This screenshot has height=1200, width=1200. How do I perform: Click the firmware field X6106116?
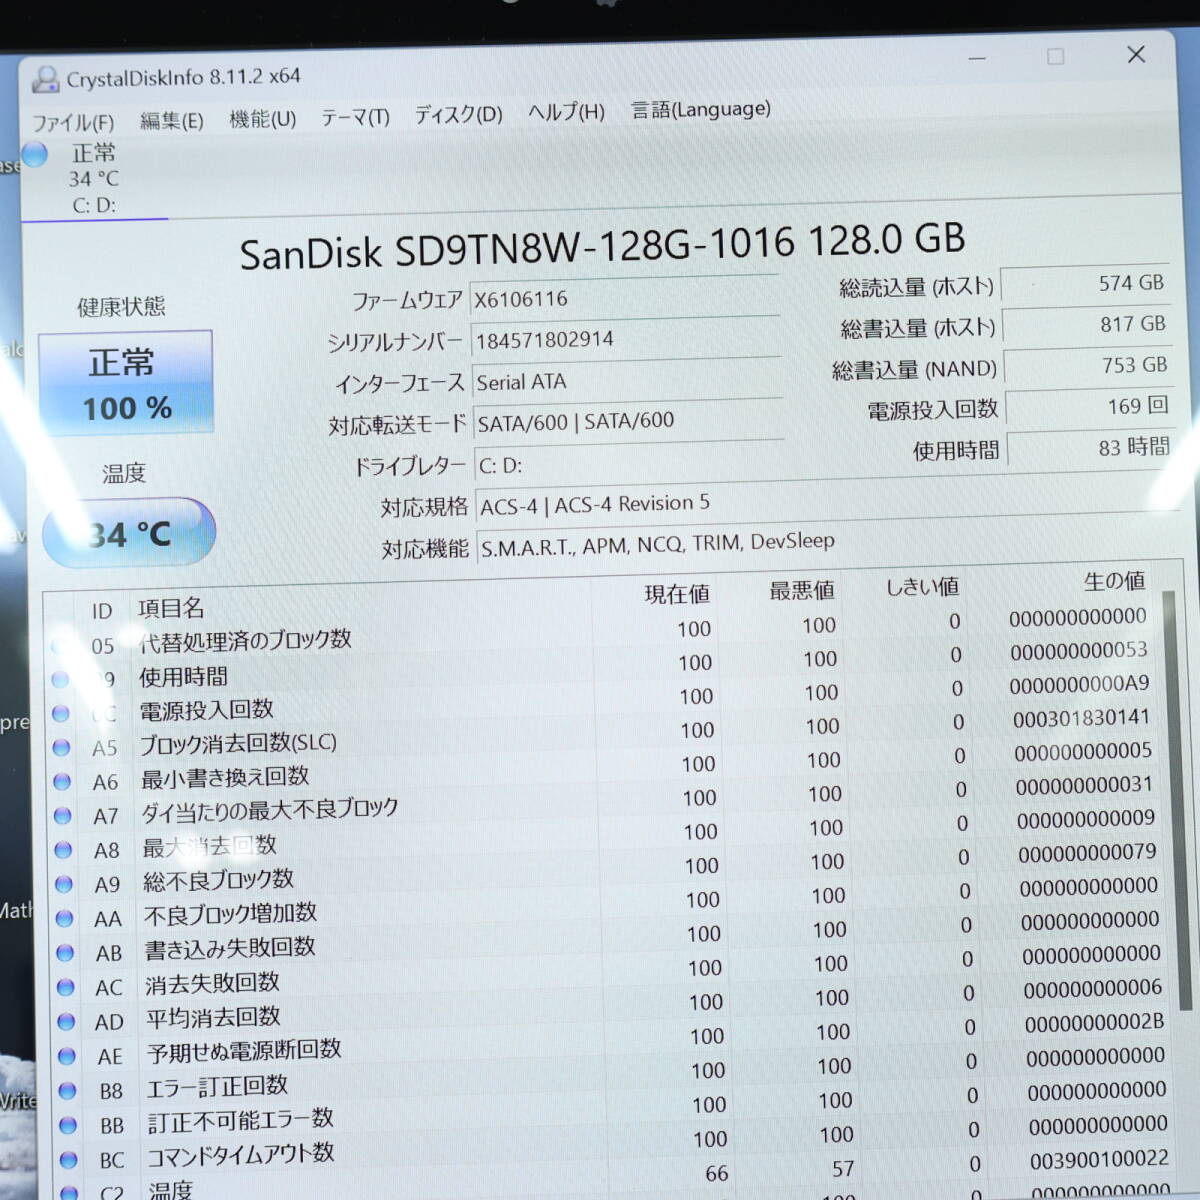point(625,298)
